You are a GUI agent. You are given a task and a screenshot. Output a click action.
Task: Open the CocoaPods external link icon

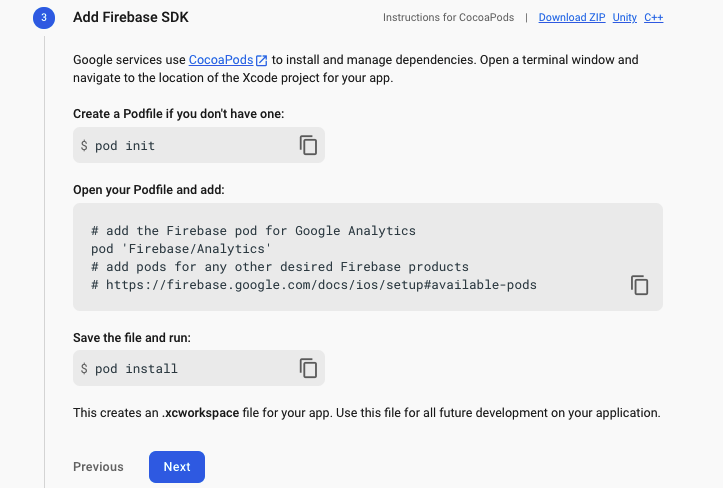261,60
